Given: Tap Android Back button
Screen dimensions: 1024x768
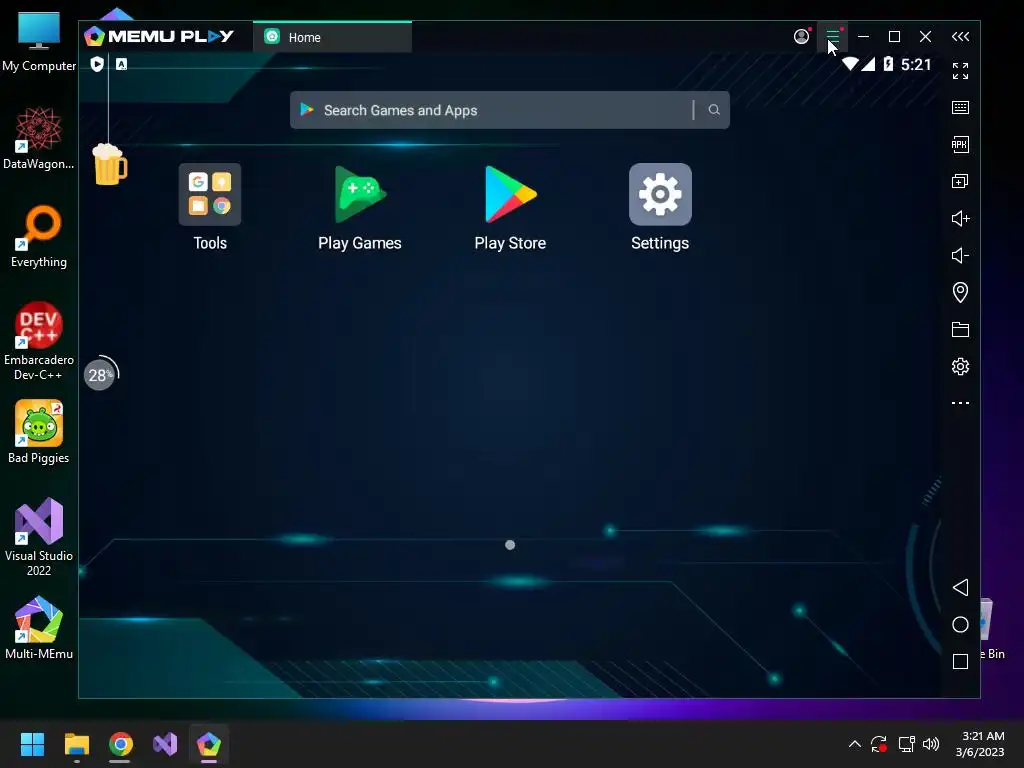Looking at the screenshot, I should pos(960,588).
